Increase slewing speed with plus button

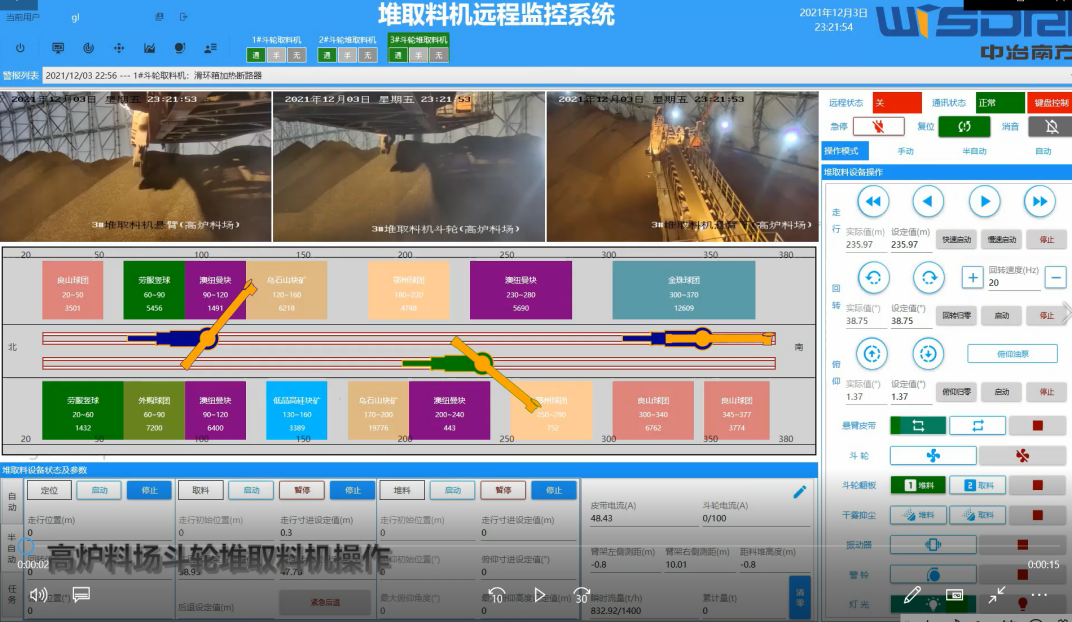coord(972,278)
